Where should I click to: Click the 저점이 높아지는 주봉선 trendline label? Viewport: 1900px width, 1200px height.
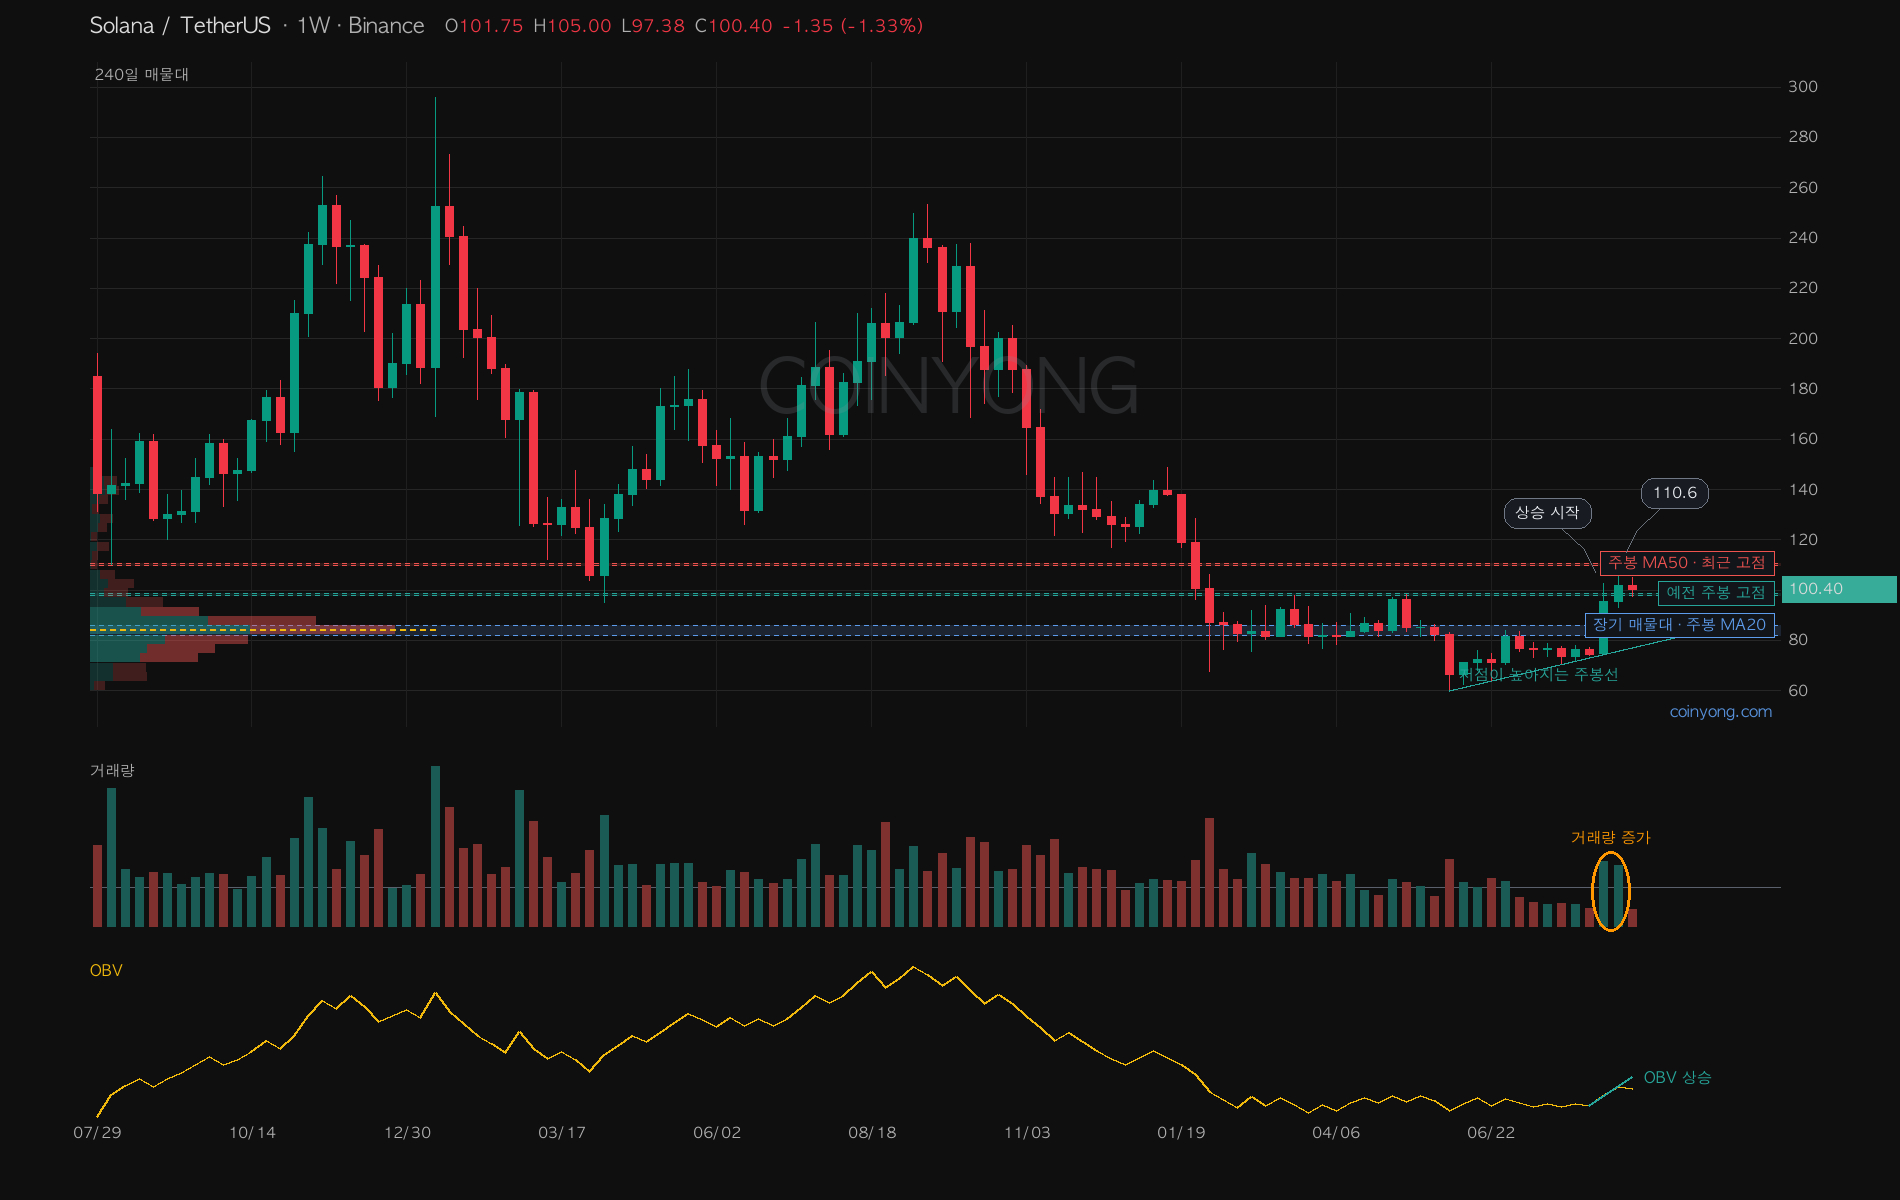click(1538, 675)
